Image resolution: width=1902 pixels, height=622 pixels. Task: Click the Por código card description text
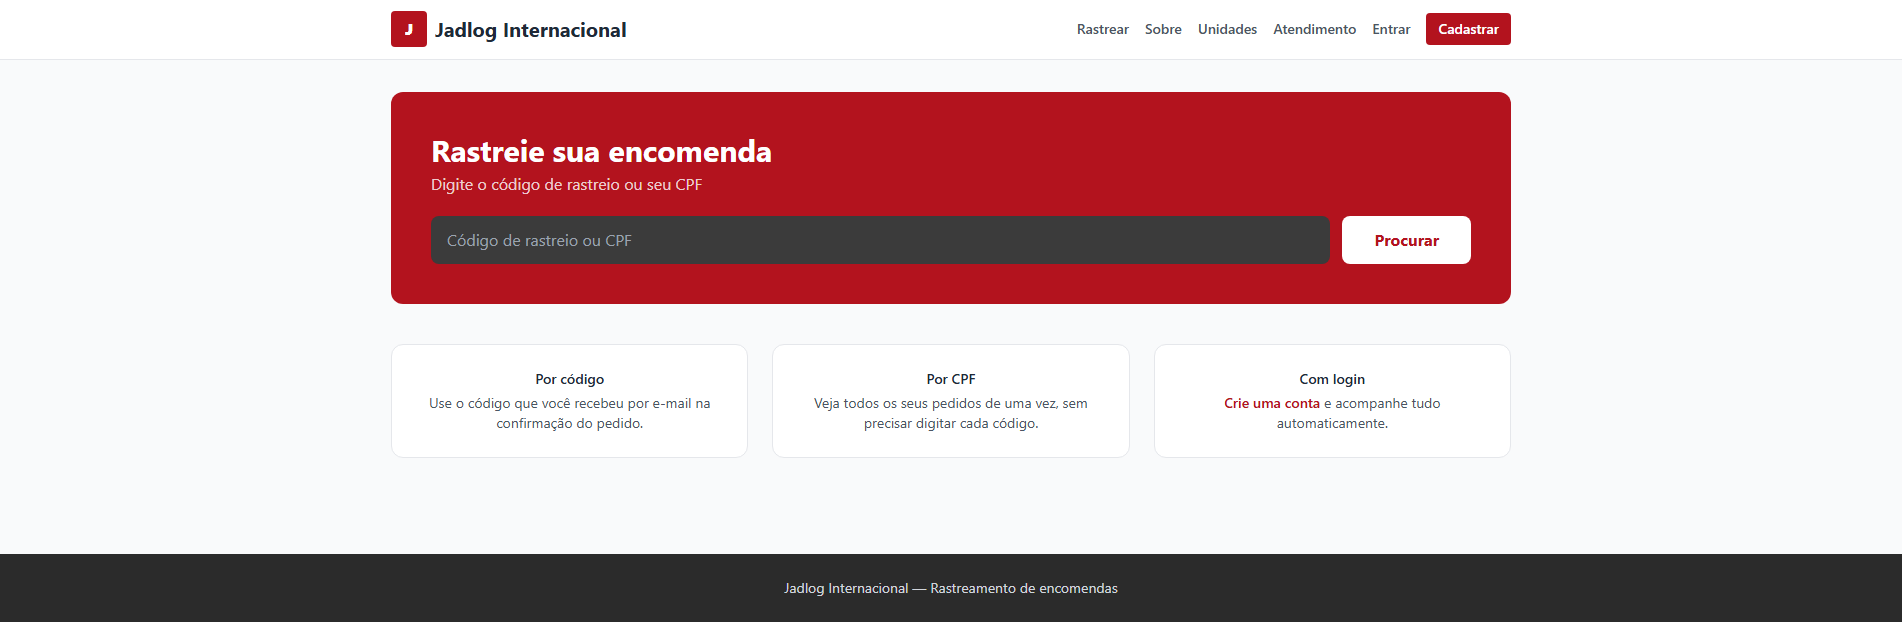click(569, 413)
